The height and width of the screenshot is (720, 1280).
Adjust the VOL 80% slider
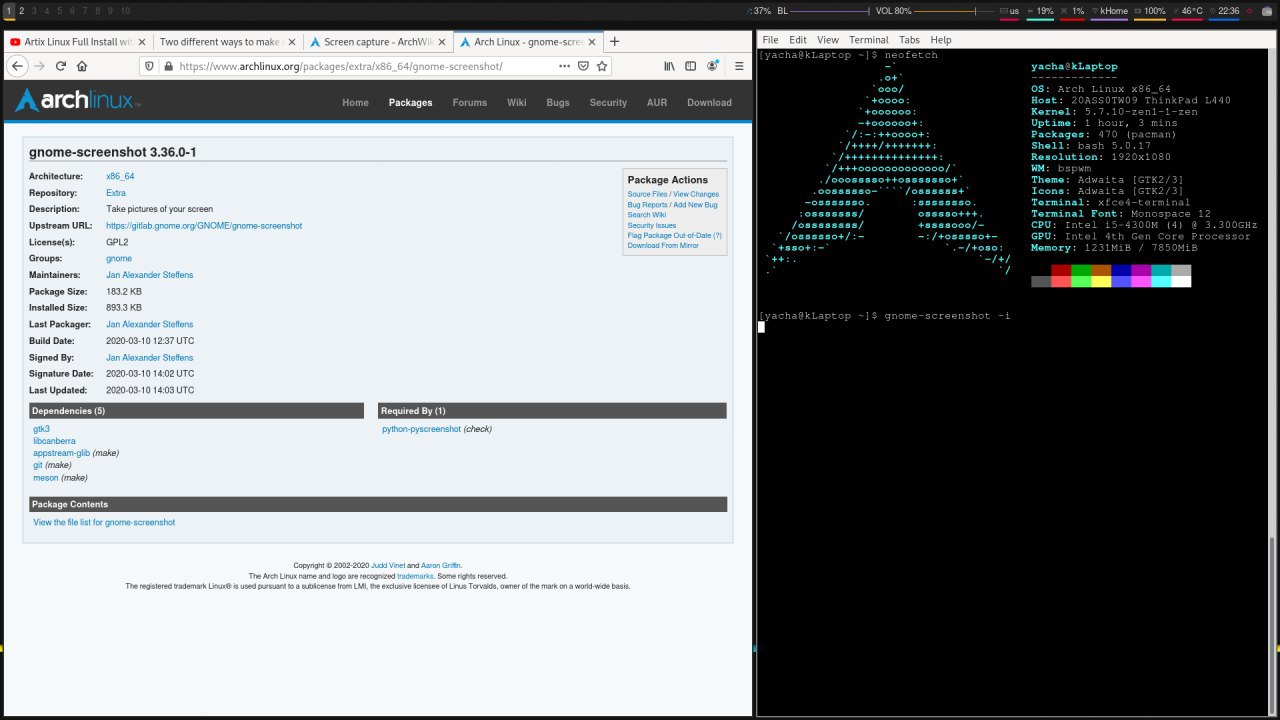click(945, 11)
